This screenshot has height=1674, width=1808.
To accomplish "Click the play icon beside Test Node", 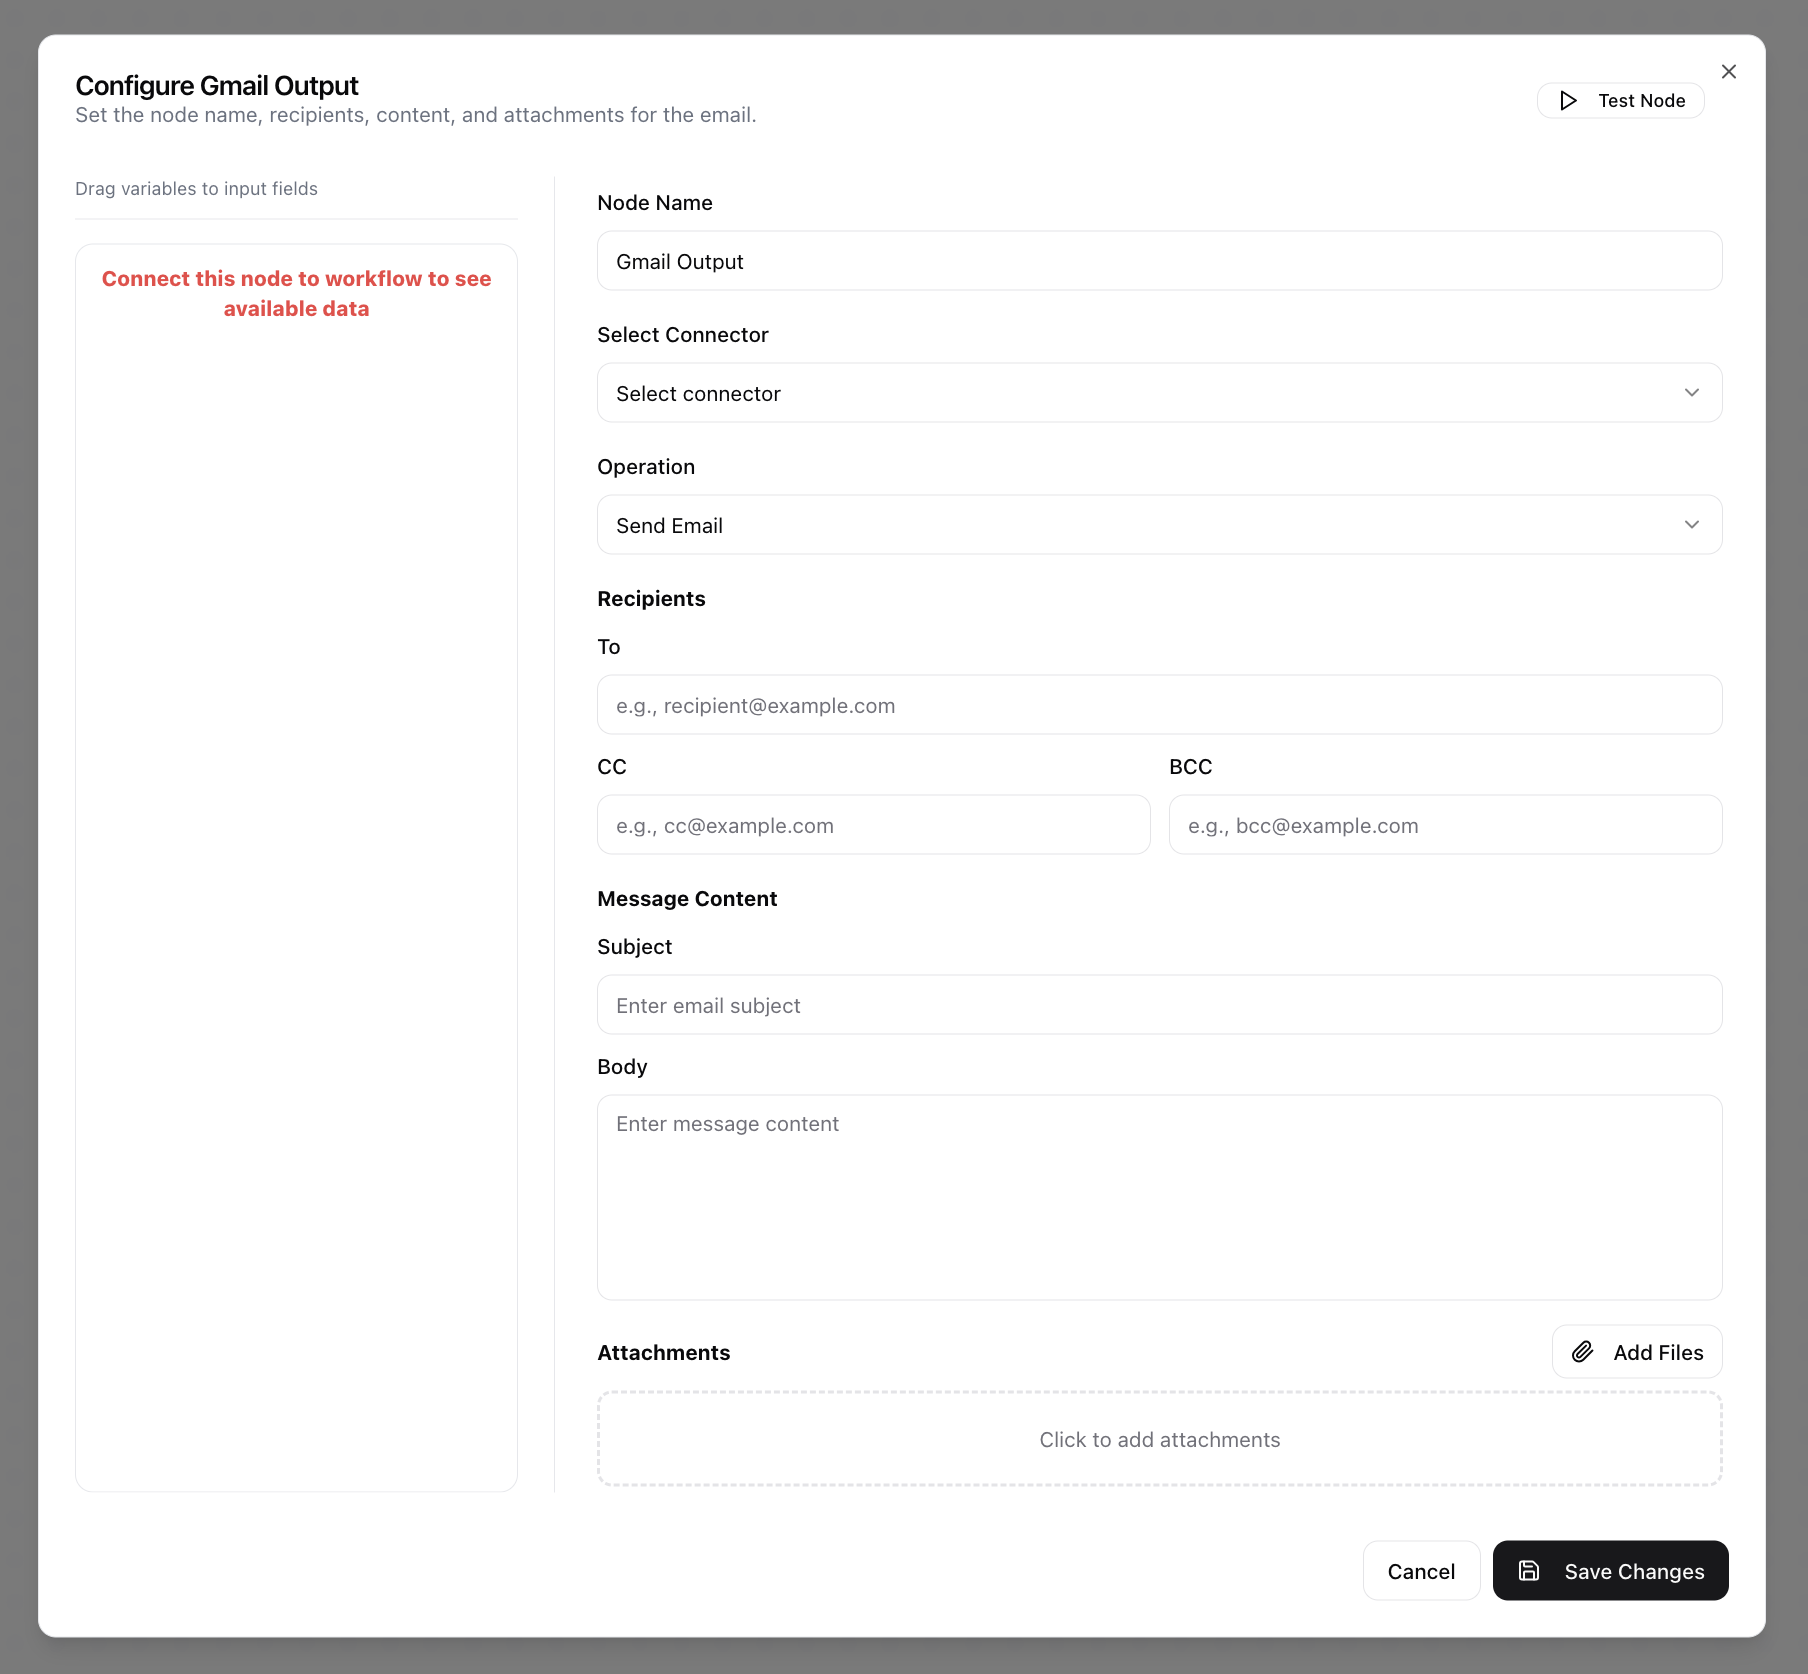I will click(1568, 101).
